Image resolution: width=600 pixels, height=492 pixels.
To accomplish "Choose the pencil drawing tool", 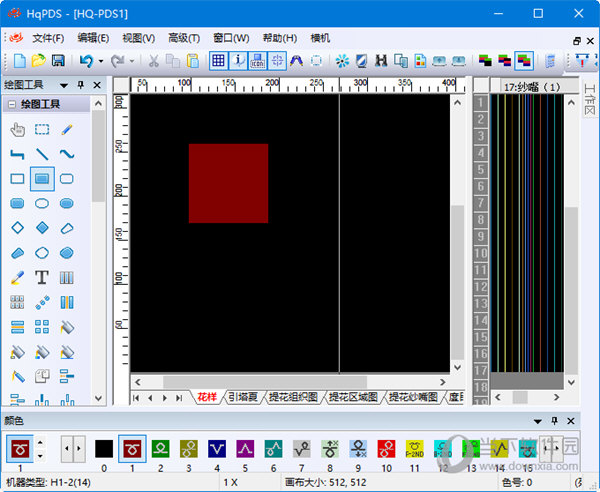I will click(67, 129).
